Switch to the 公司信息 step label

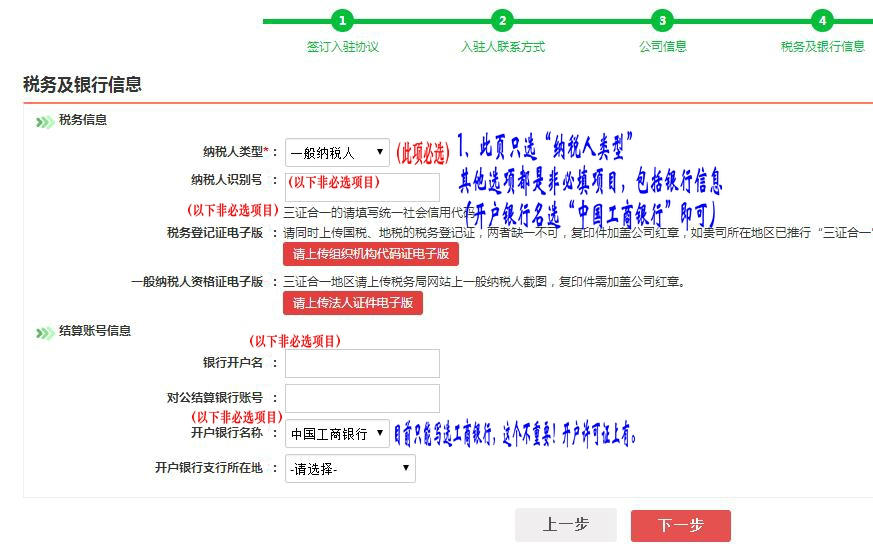pos(662,47)
